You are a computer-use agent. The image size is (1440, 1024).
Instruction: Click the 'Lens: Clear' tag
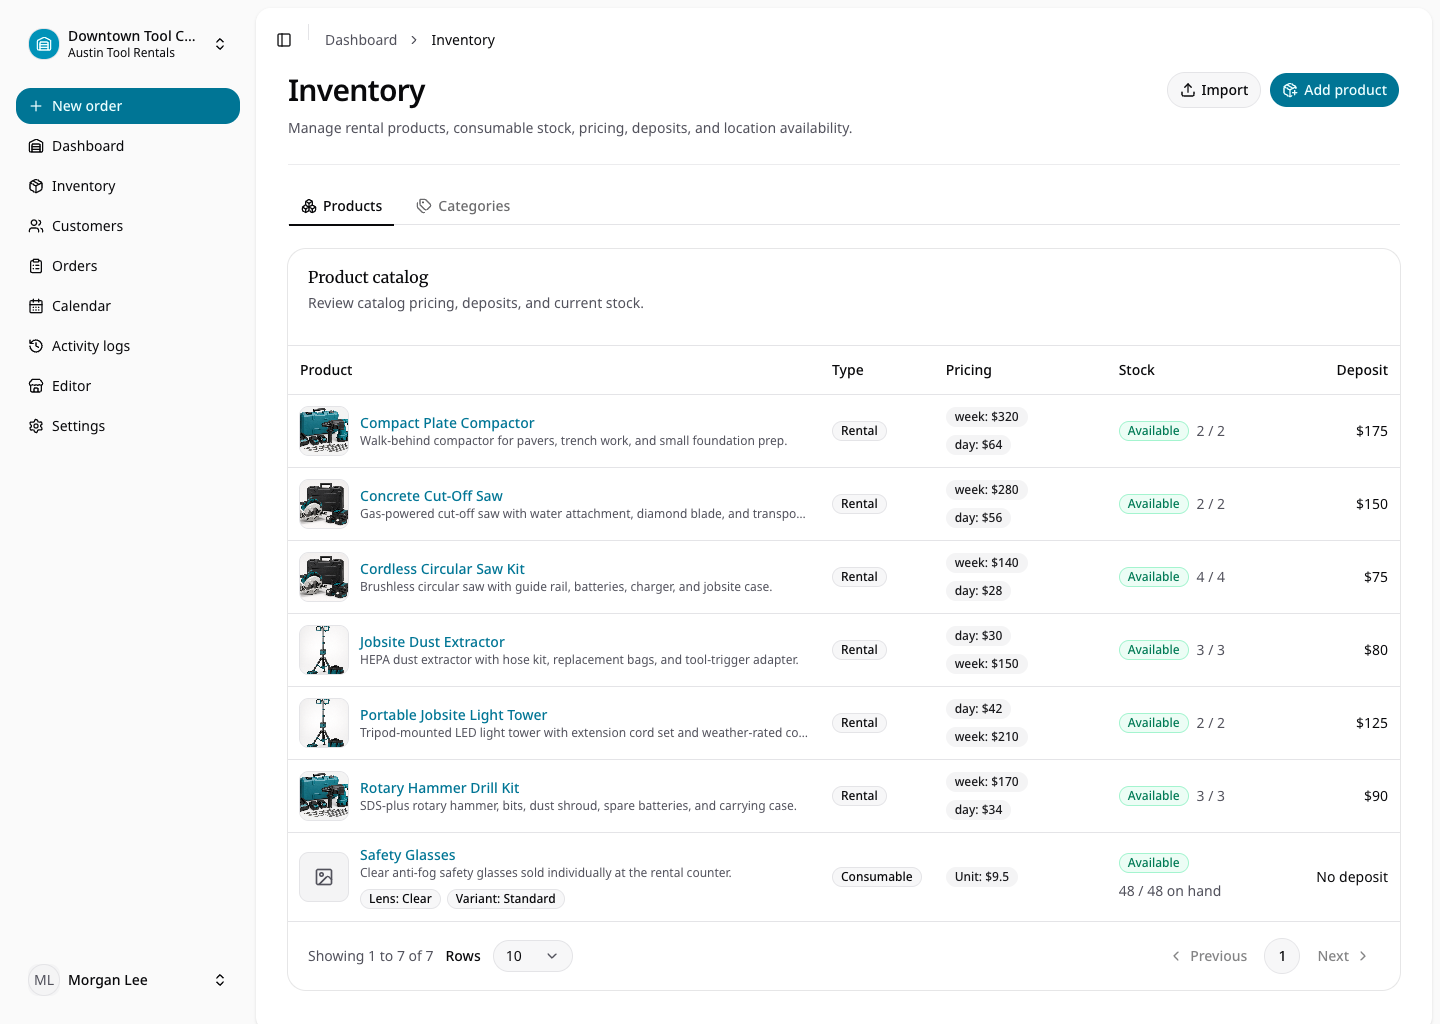click(400, 899)
